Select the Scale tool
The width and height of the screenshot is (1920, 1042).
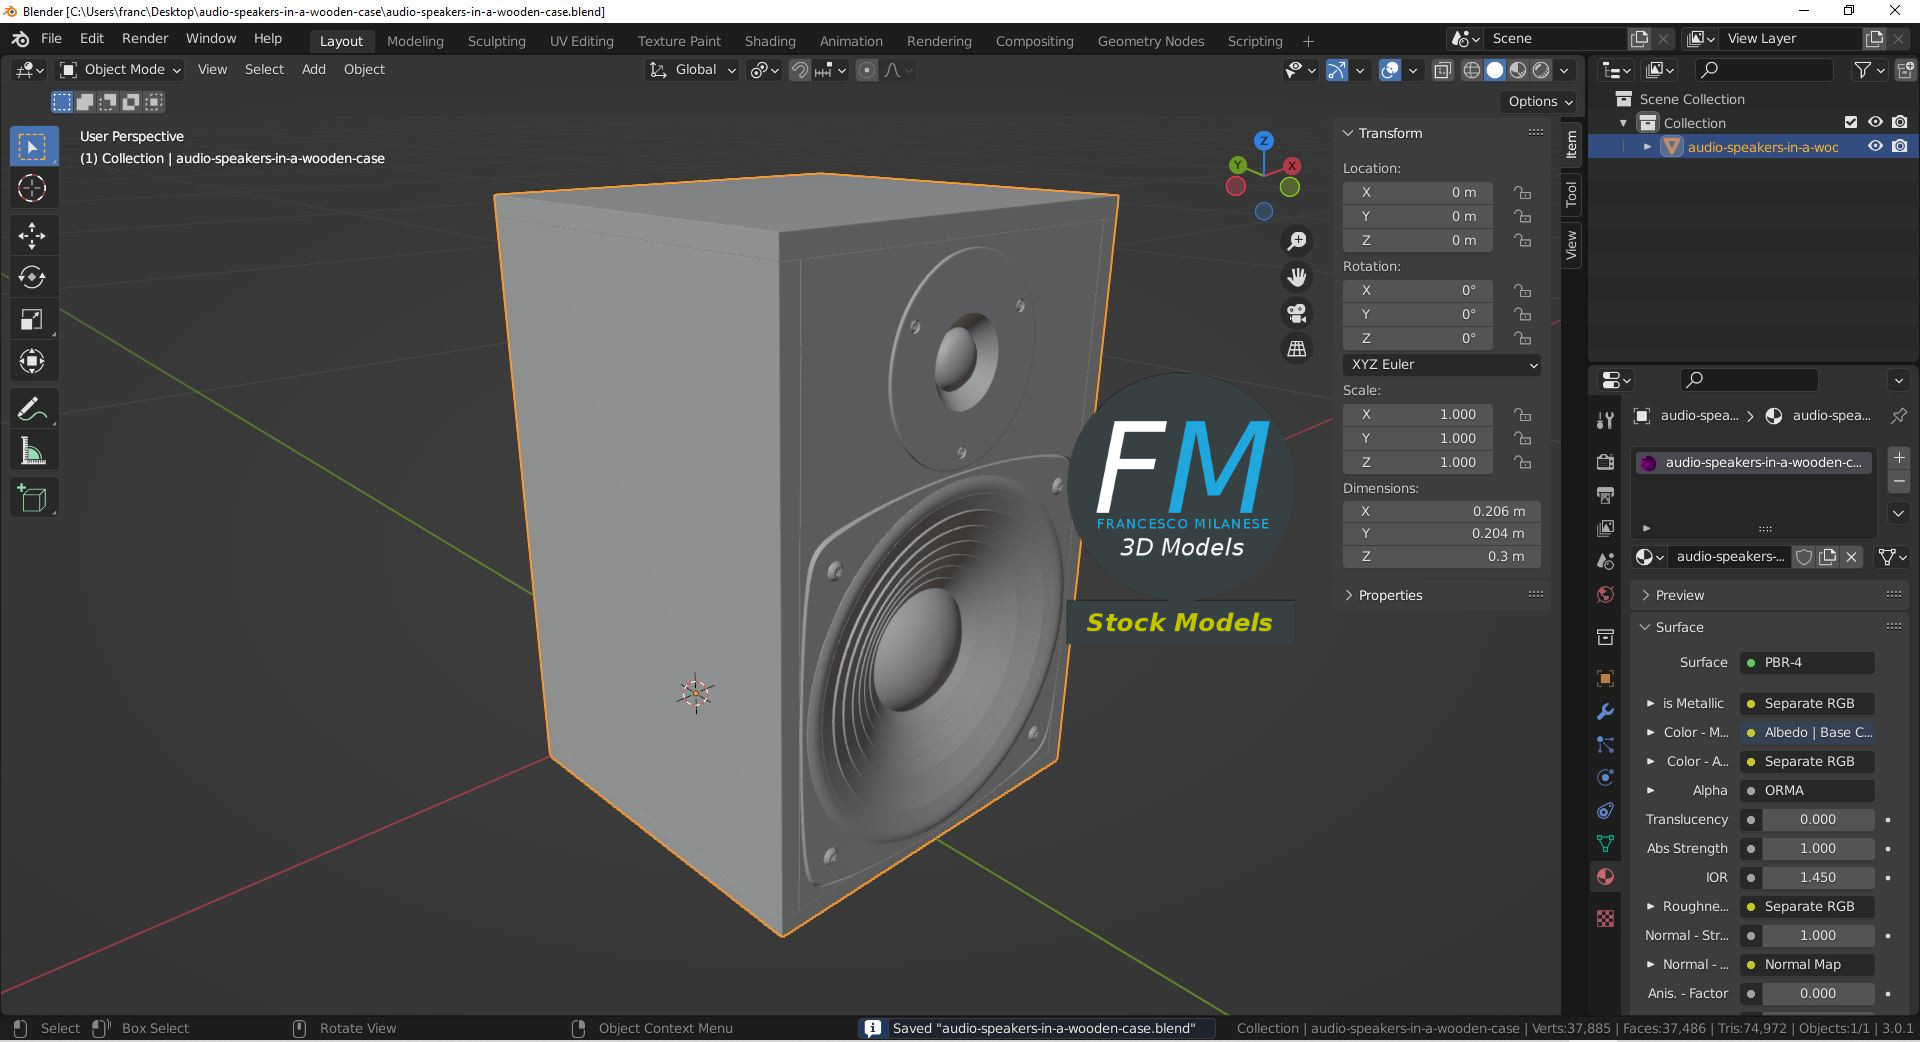32,319
